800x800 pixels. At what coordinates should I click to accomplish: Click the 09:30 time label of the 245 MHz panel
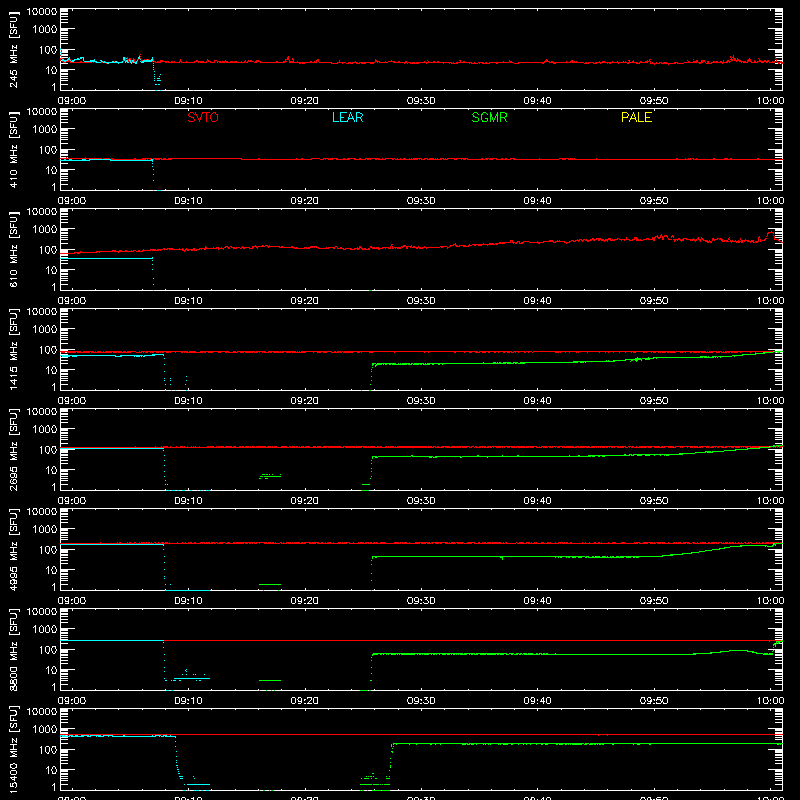pos(421,101)
